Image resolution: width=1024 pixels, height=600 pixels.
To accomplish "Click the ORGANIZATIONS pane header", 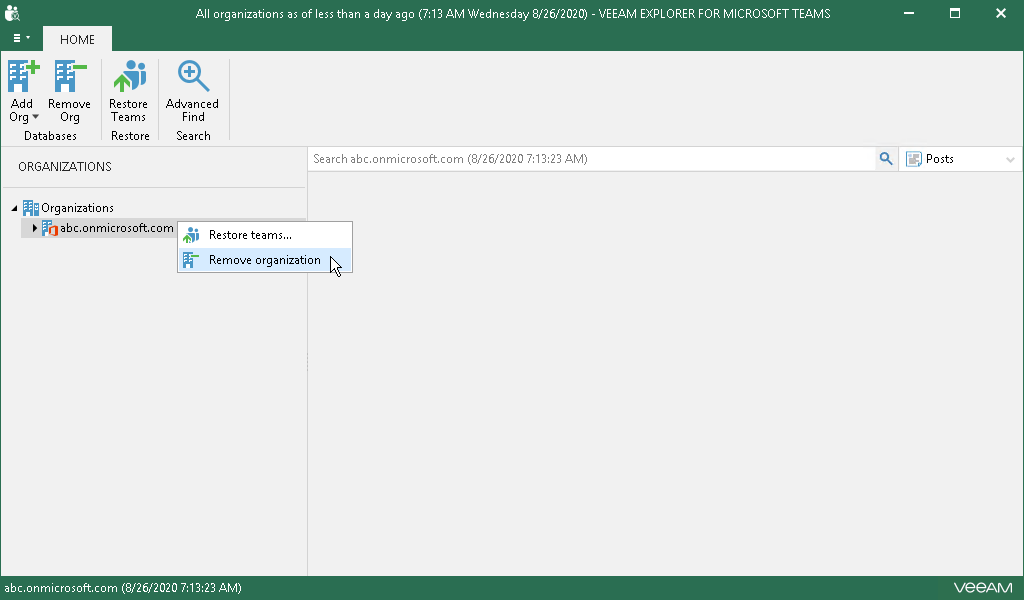I will point(65,166).
